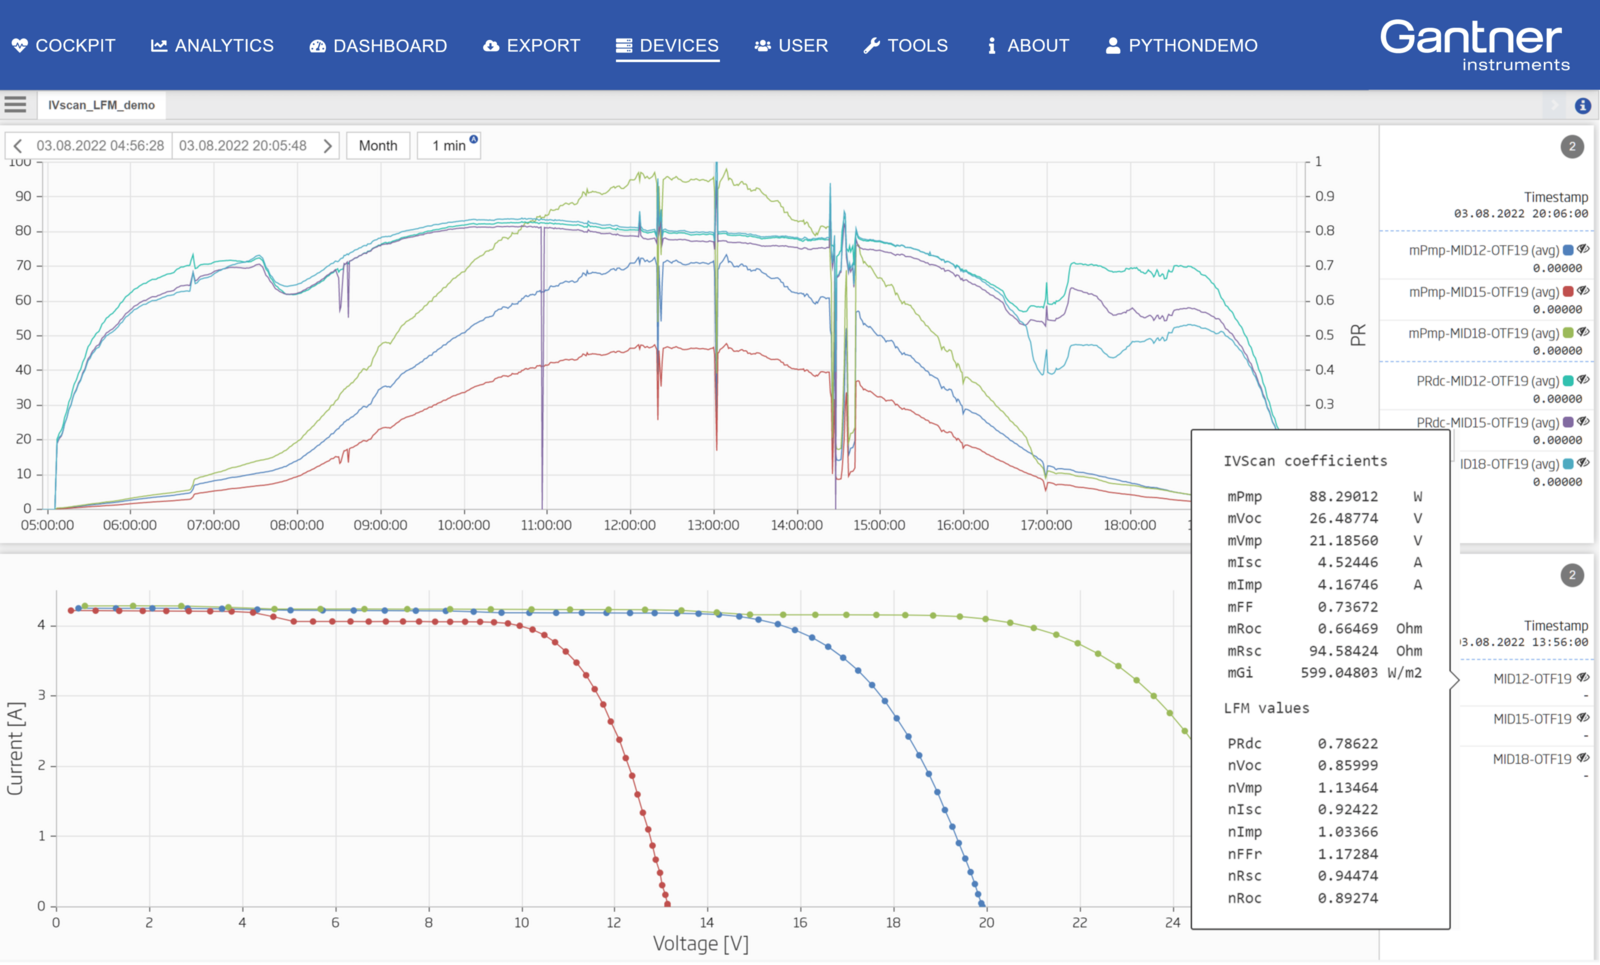Click the lower chart's badge showing 2

[1572, 575]
